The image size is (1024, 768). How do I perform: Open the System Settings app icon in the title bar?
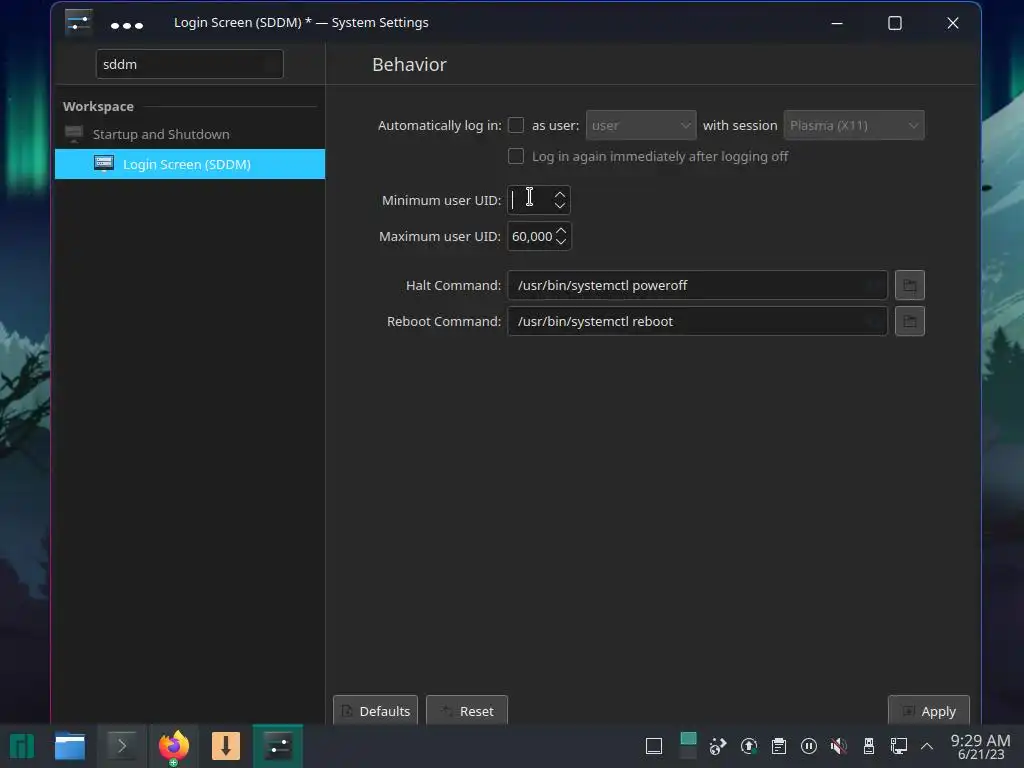click(78, 23)
